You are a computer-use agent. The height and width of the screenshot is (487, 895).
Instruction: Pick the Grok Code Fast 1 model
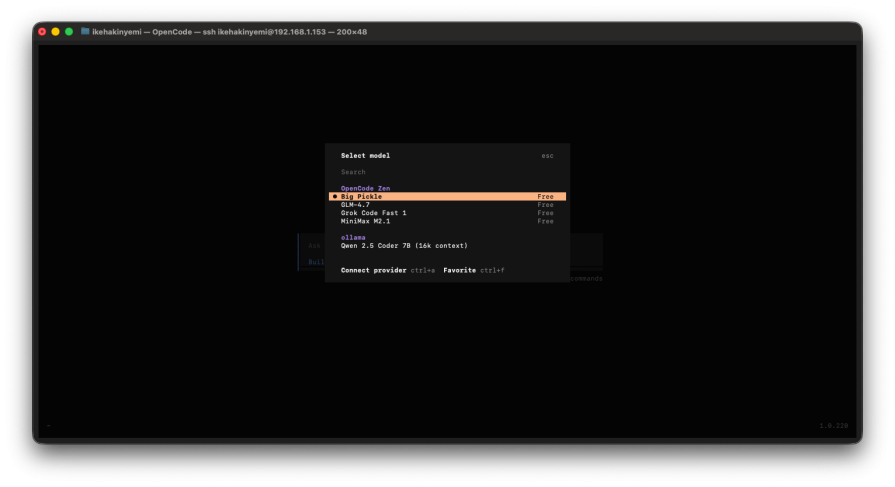[447, 213]
